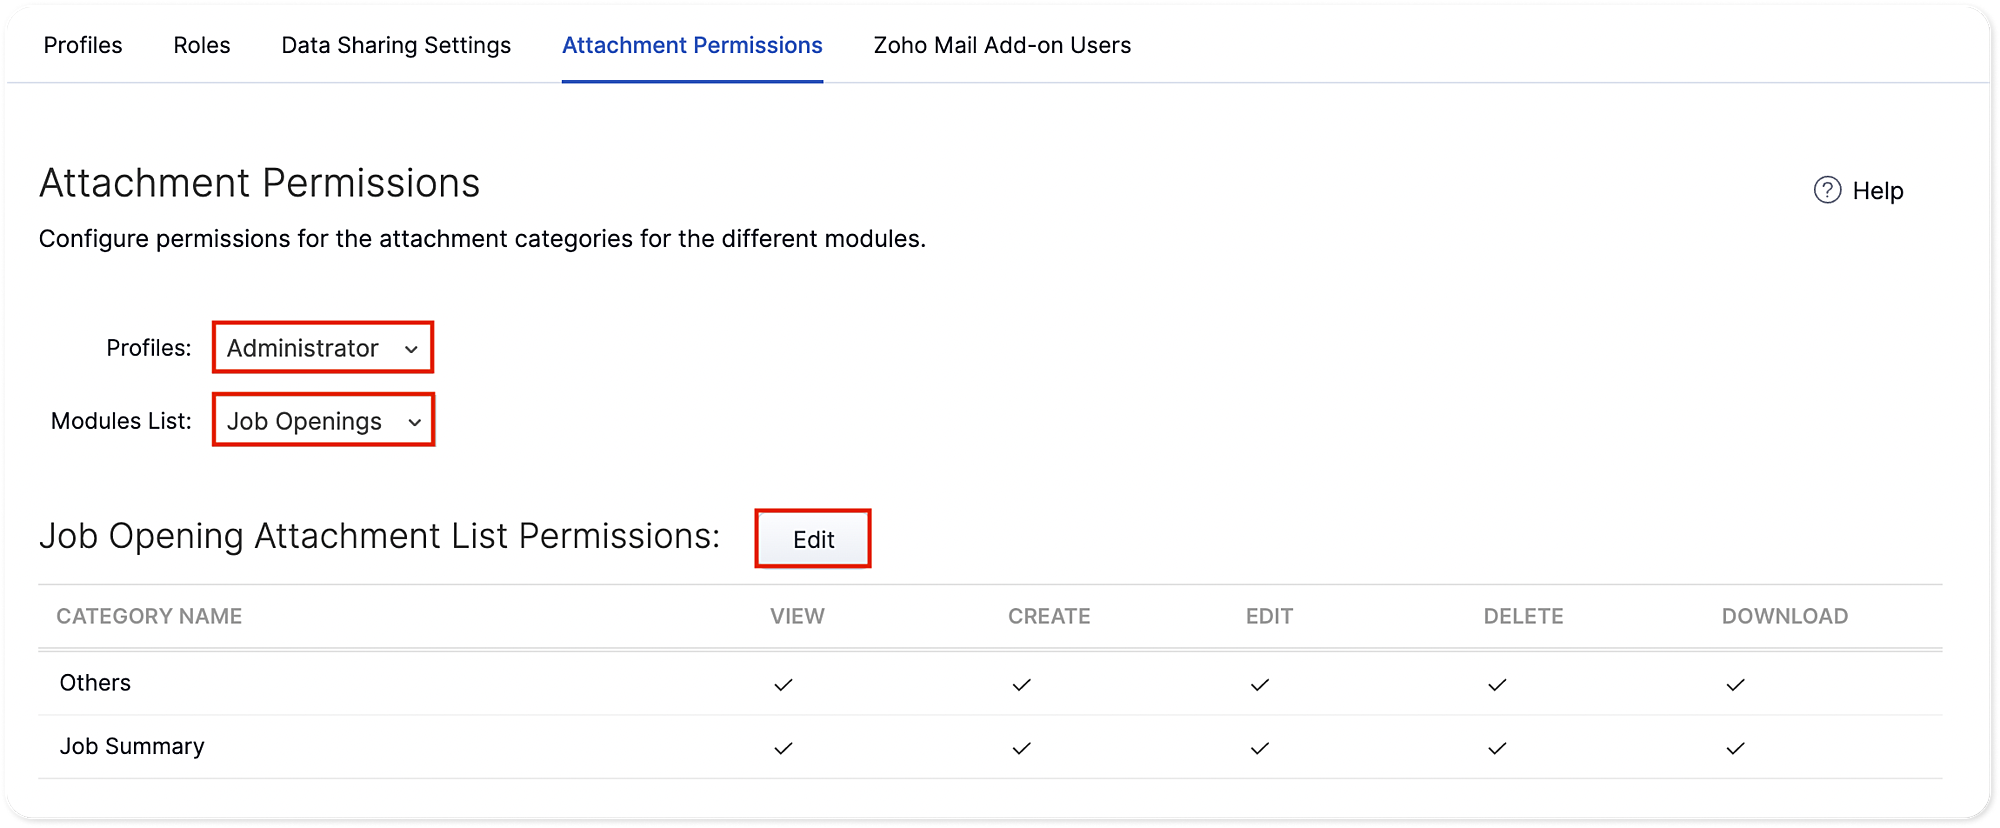Open the Help link
This screenshot has width=2000, height=828.
pos(1877,191)
